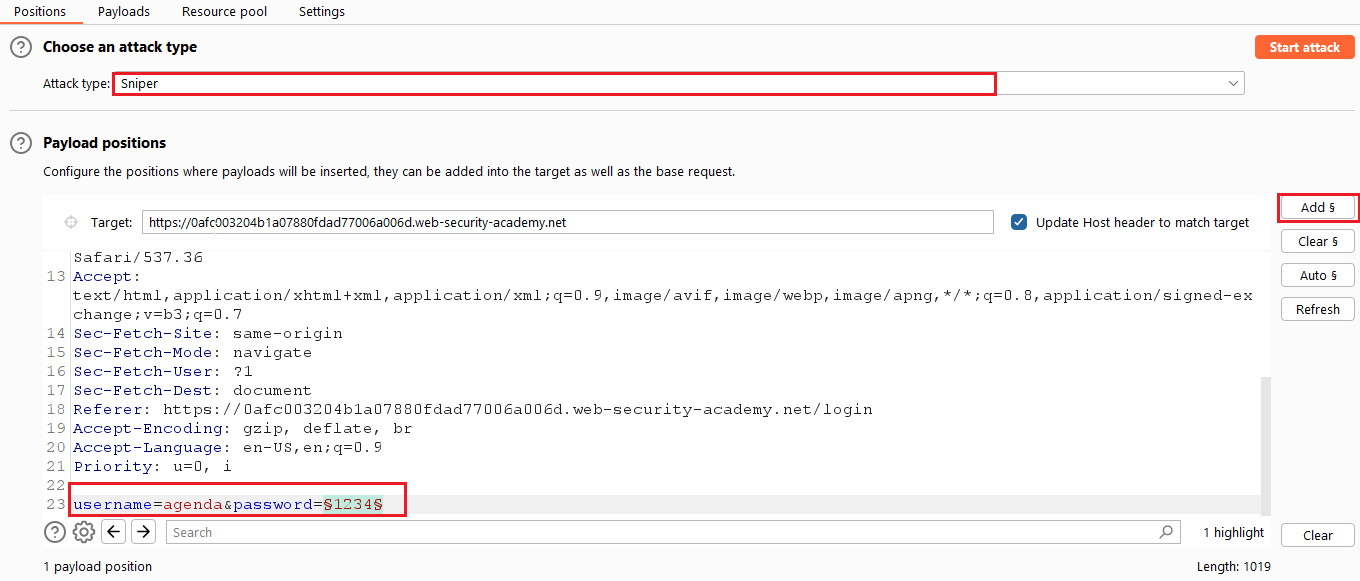Go to next search match arrow

pos(144,532)
